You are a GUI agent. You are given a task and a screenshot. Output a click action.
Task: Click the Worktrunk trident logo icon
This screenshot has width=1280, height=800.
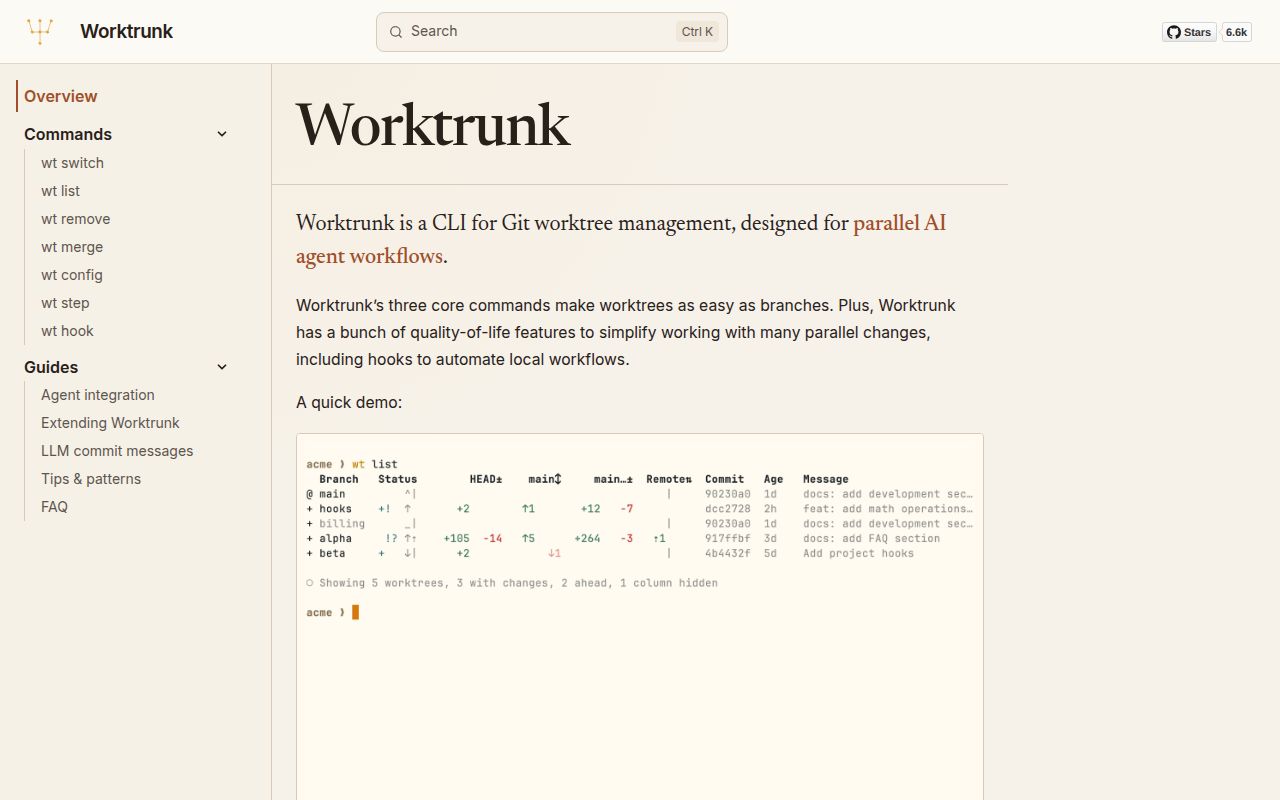(40, 31)
